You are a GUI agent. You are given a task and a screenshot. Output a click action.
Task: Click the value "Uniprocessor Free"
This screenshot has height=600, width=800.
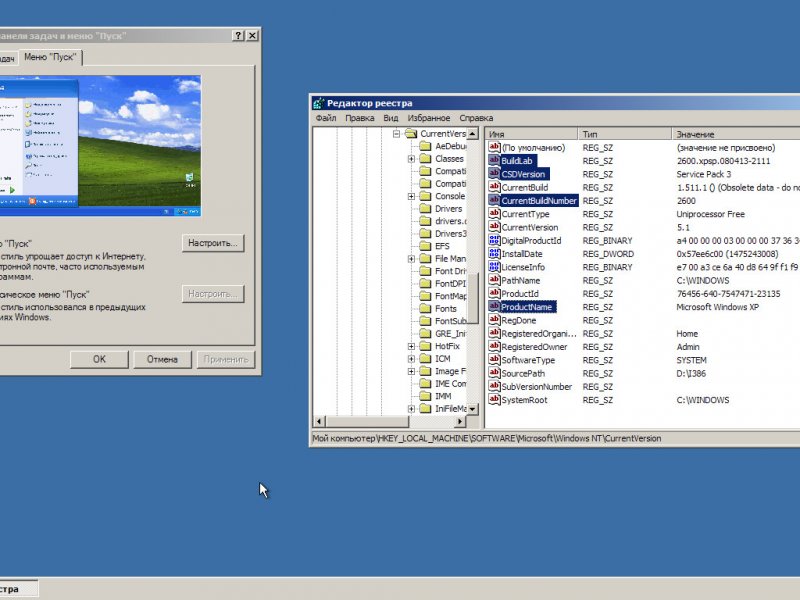coord(710,214)
